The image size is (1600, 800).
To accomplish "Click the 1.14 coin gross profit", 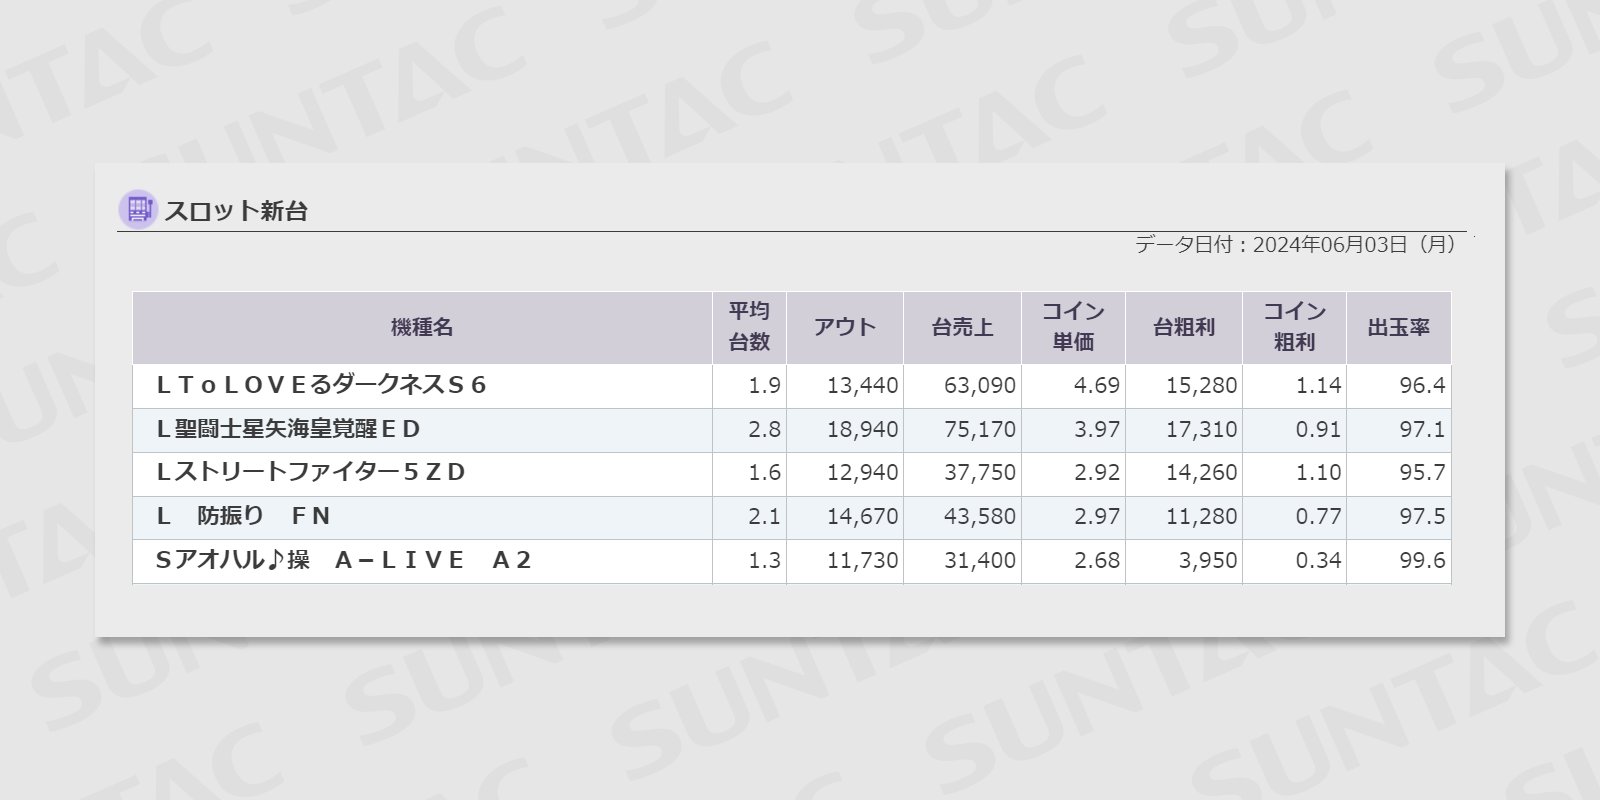I will pos(1318,386).
